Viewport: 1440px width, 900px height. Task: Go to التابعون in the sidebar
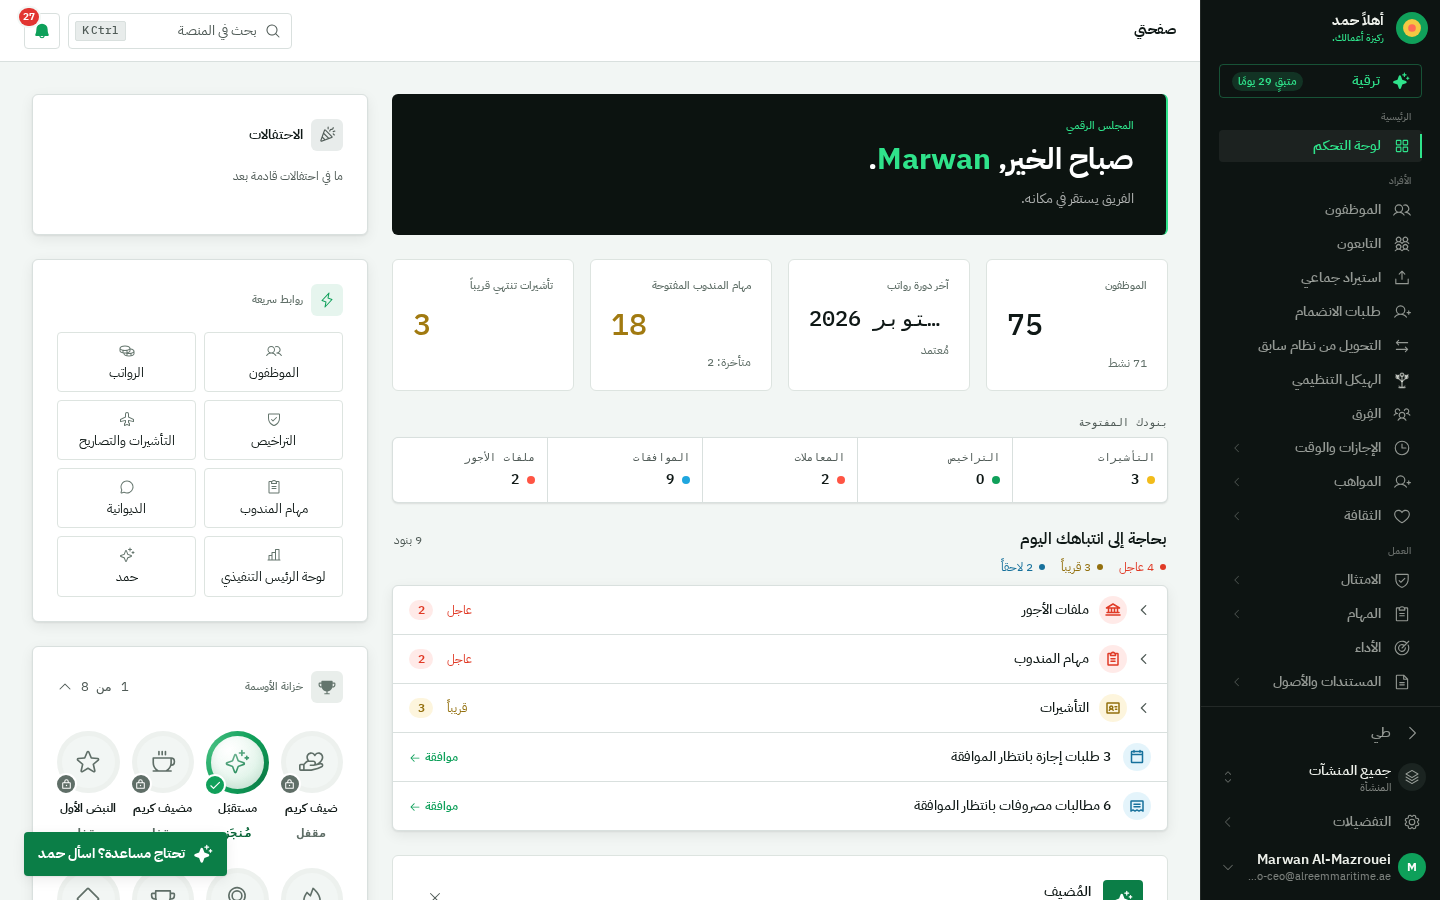1320,244
